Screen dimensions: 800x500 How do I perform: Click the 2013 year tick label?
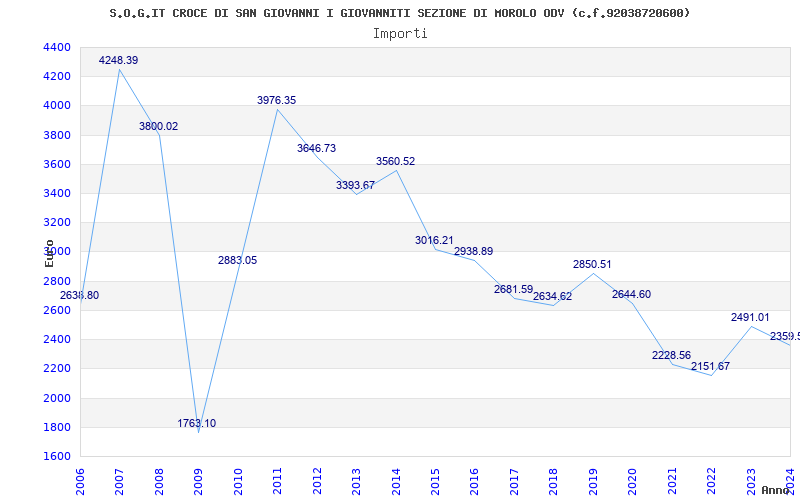[x=356, y=481]
